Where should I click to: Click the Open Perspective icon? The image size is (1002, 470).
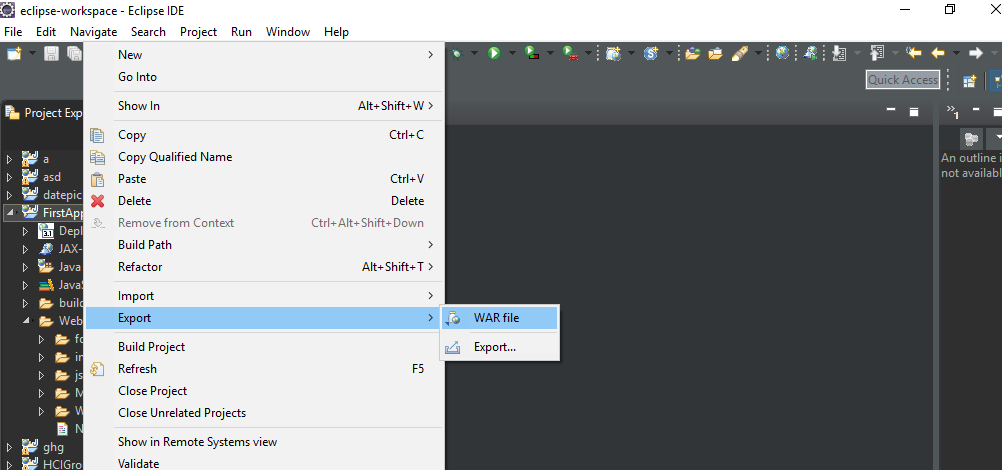point(969,81)
